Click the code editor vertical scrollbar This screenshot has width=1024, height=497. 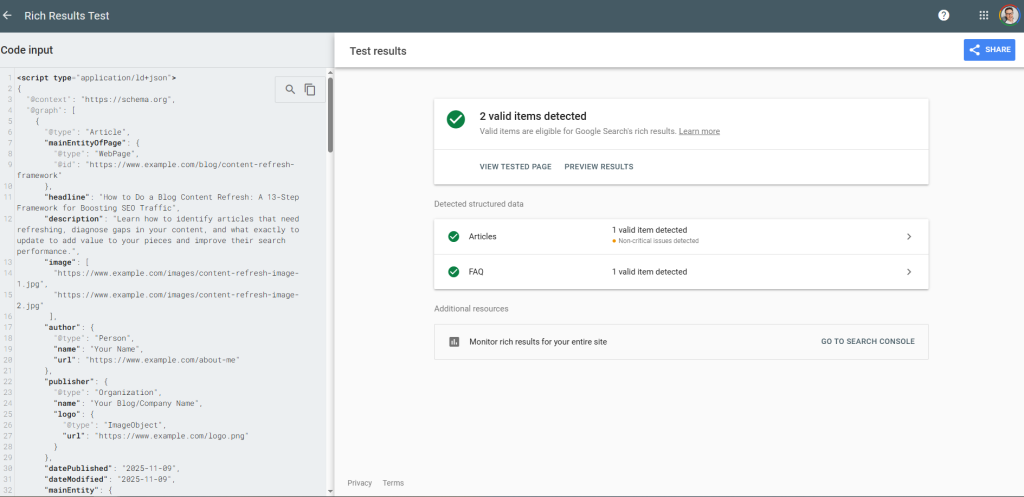pyautogui.click(x=330, y=115)
